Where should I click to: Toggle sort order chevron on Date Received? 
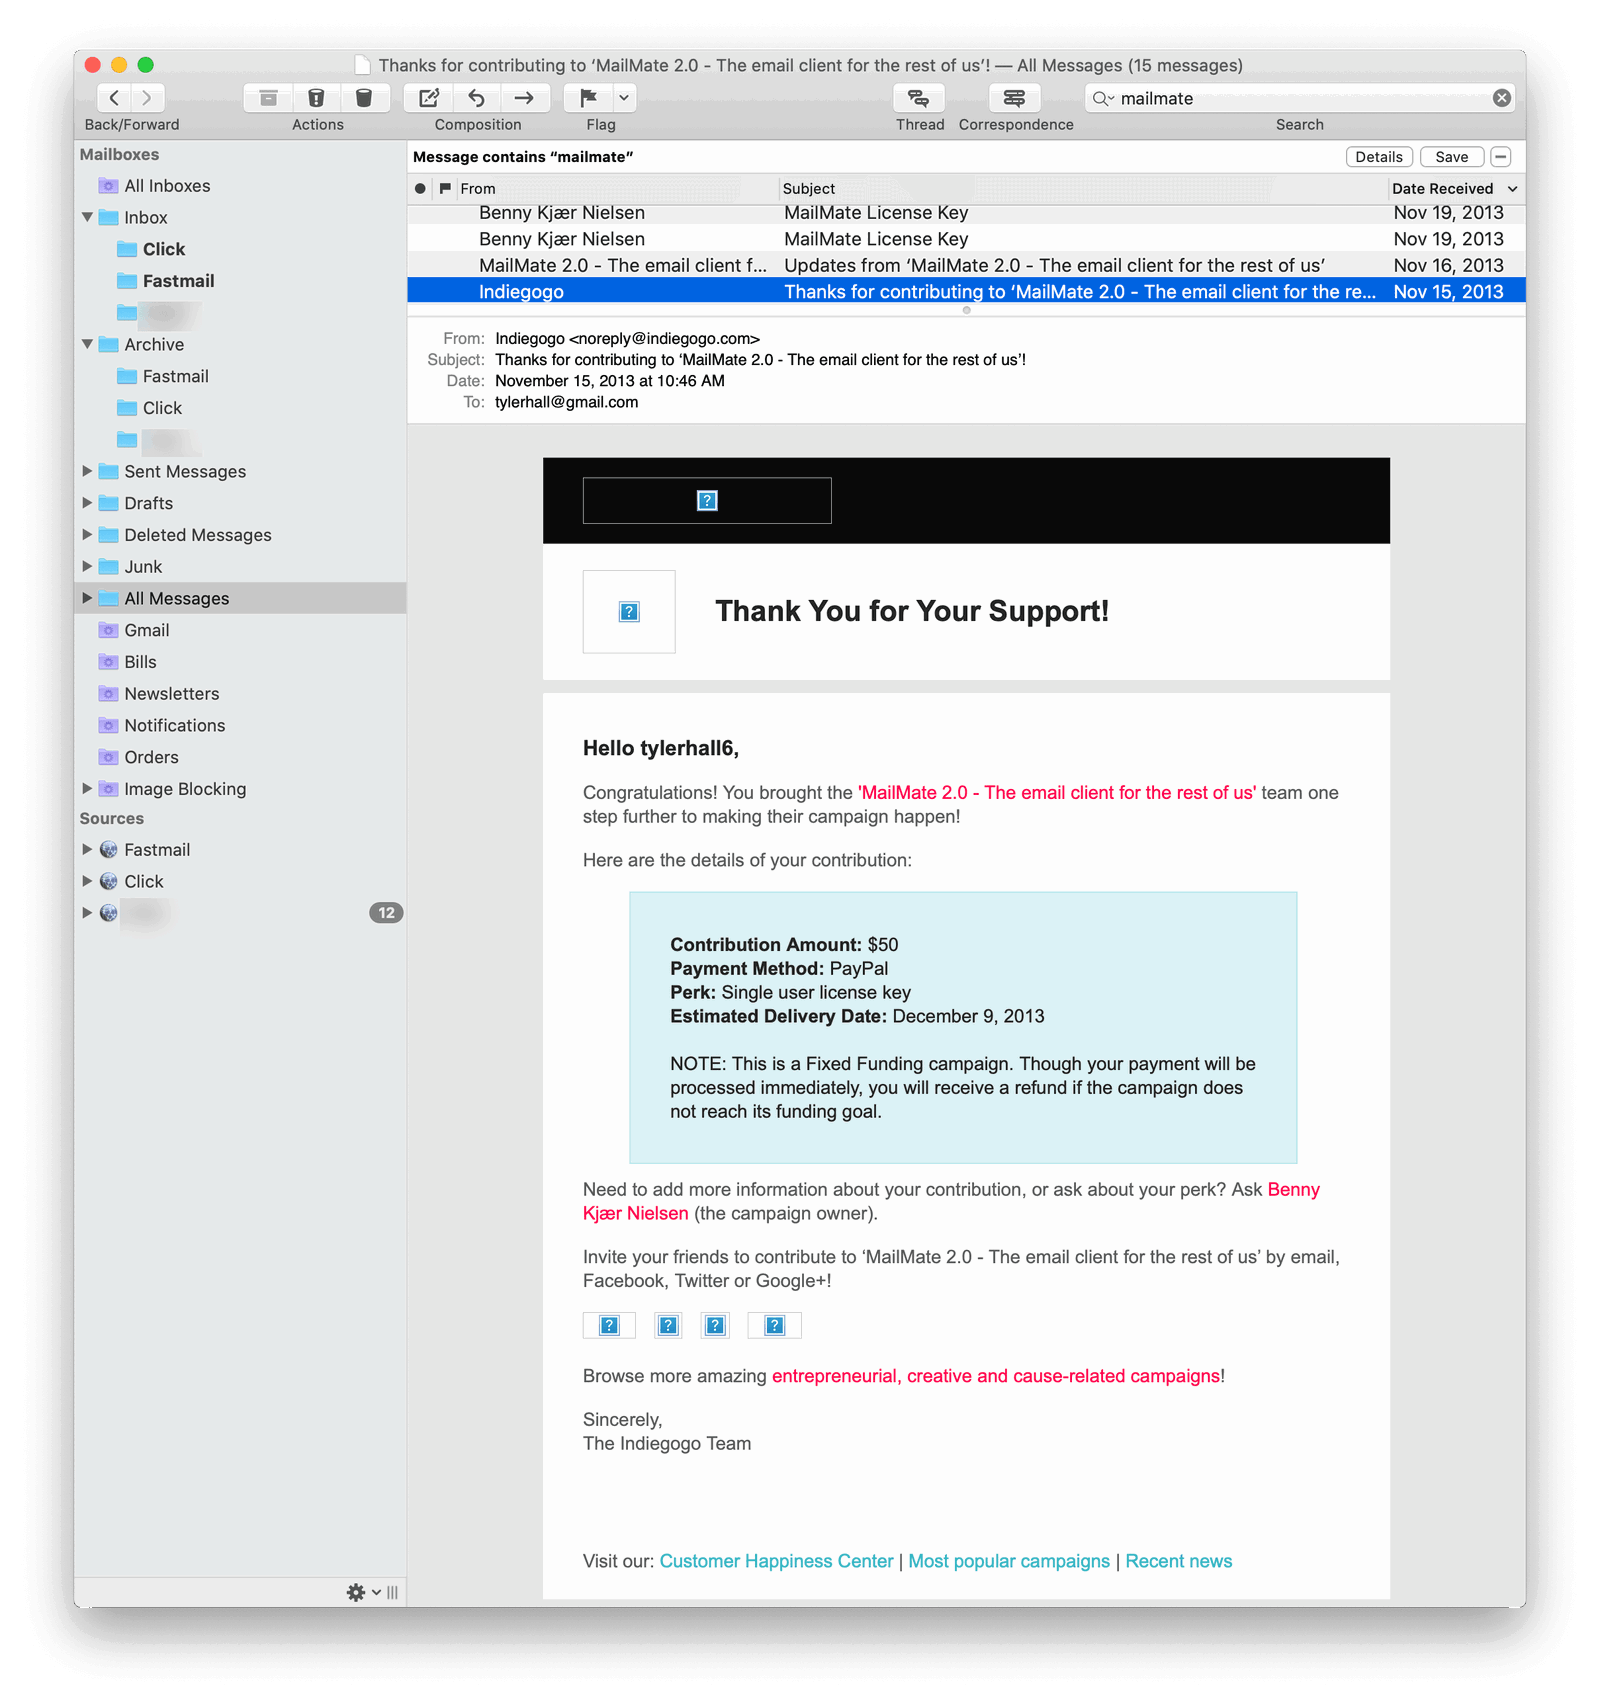tap(1512, 188)
